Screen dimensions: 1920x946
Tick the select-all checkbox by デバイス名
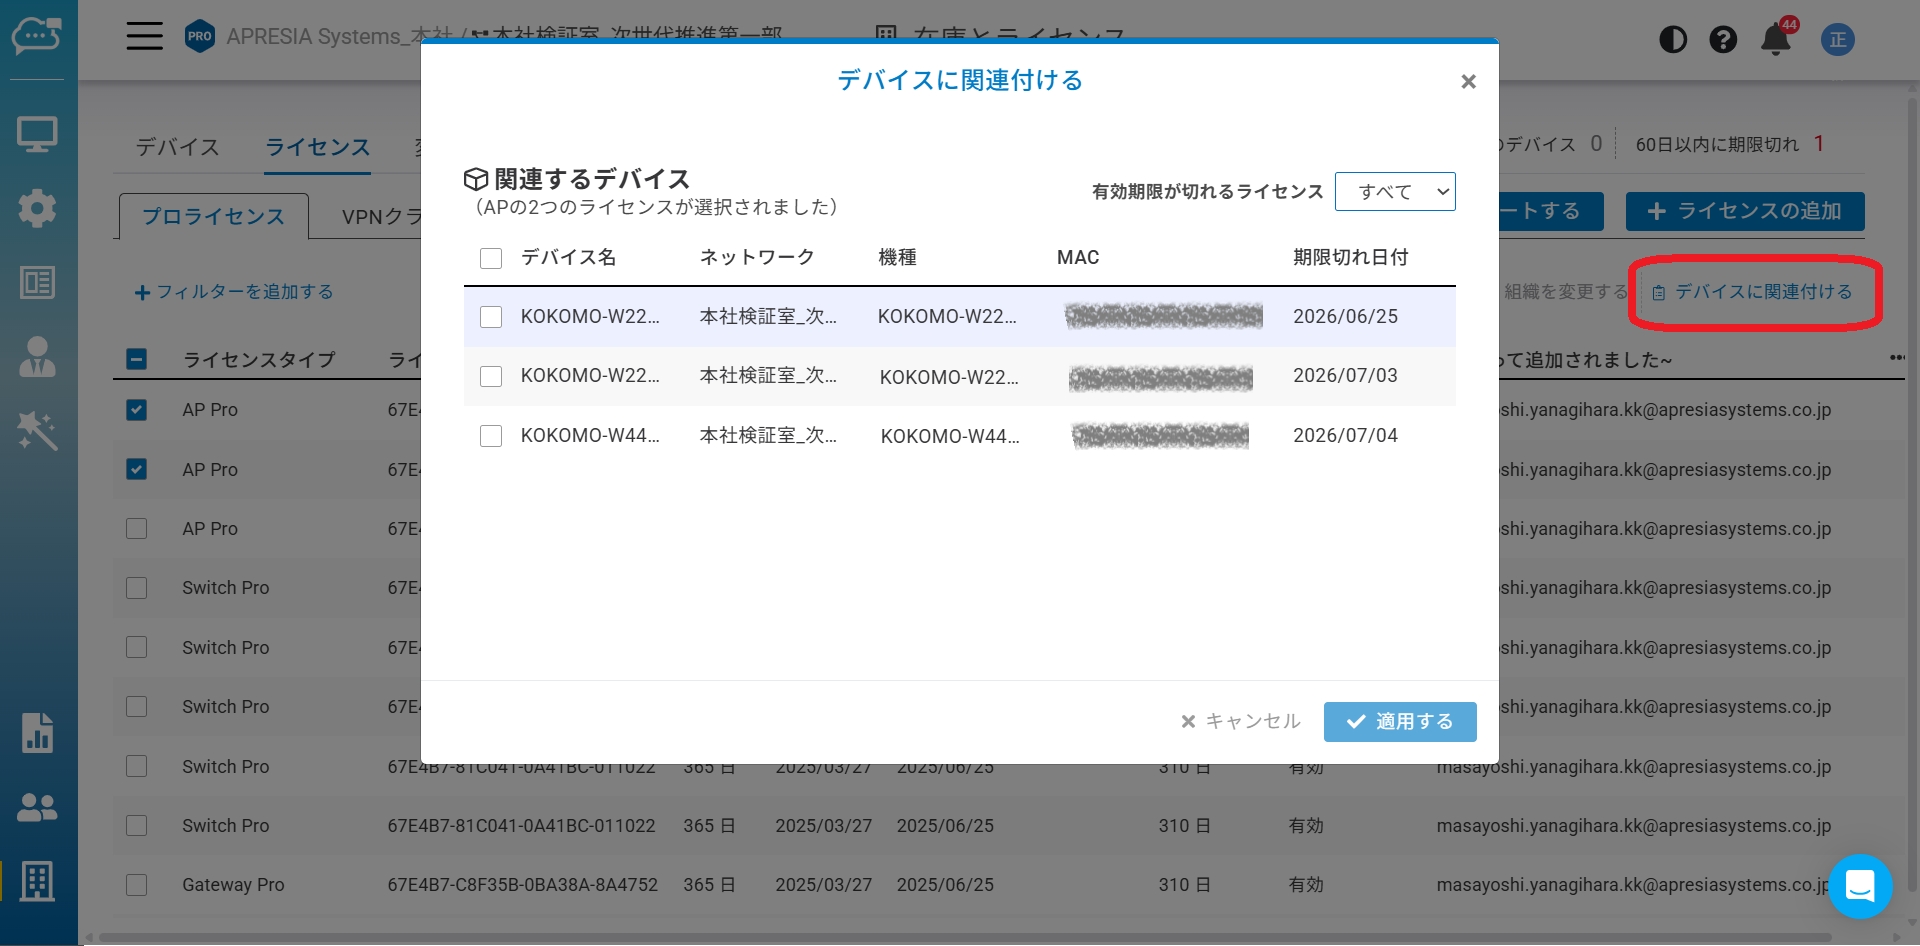pyautogui.click(x=491, y=258)
